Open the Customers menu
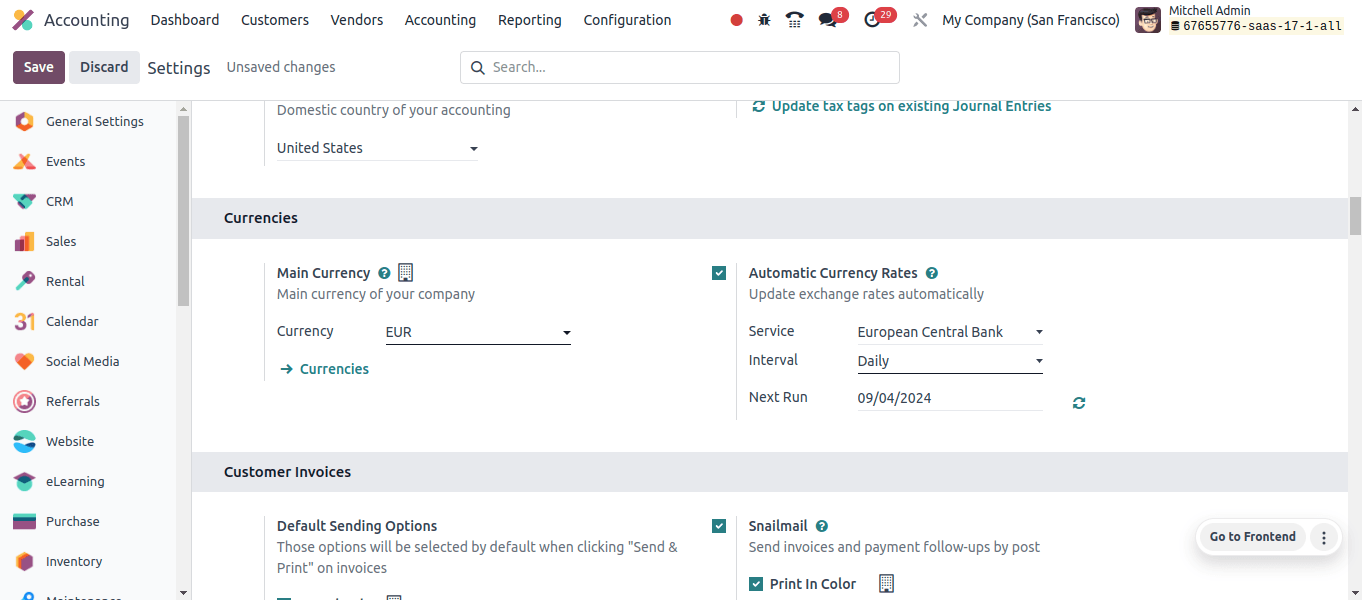 (275, 20)
